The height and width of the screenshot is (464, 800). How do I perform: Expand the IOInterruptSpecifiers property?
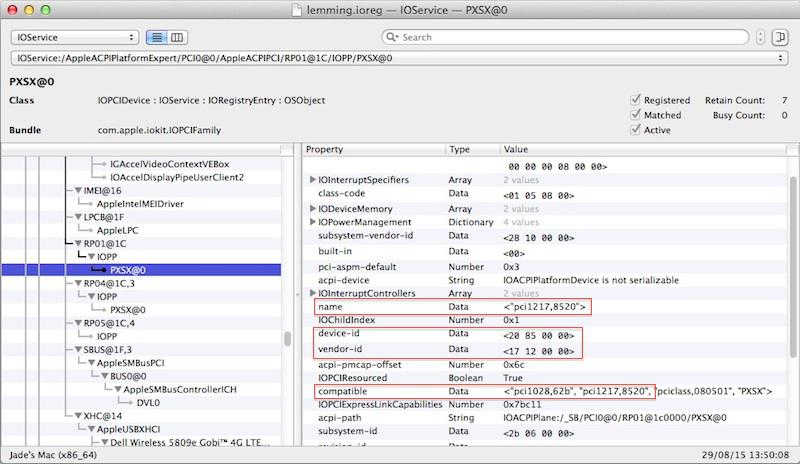point(312,180)
